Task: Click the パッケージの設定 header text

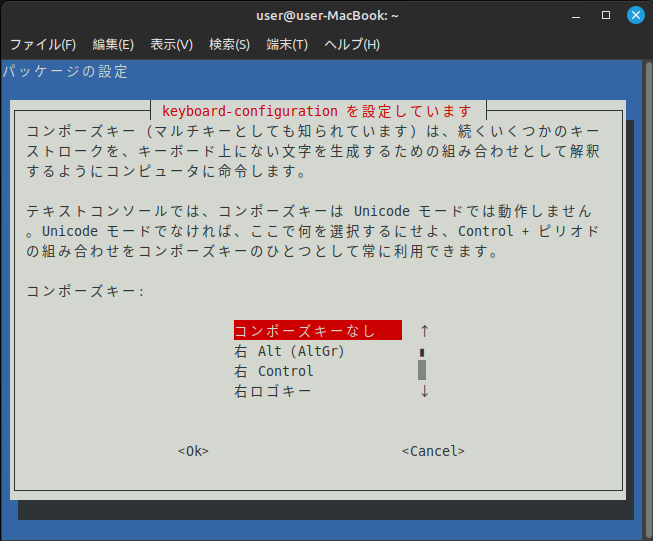Action: click(x=65, y=71)
